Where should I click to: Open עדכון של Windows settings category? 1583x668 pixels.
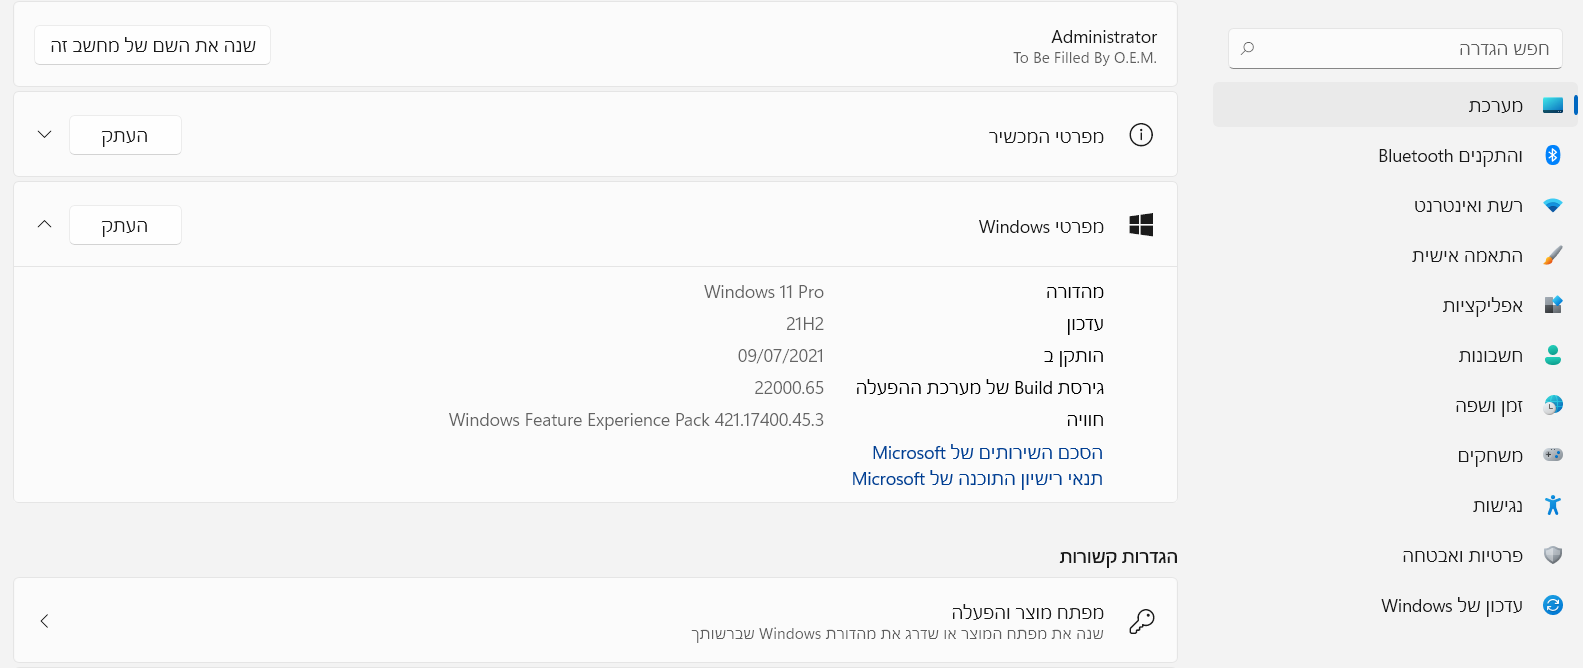1395,605
